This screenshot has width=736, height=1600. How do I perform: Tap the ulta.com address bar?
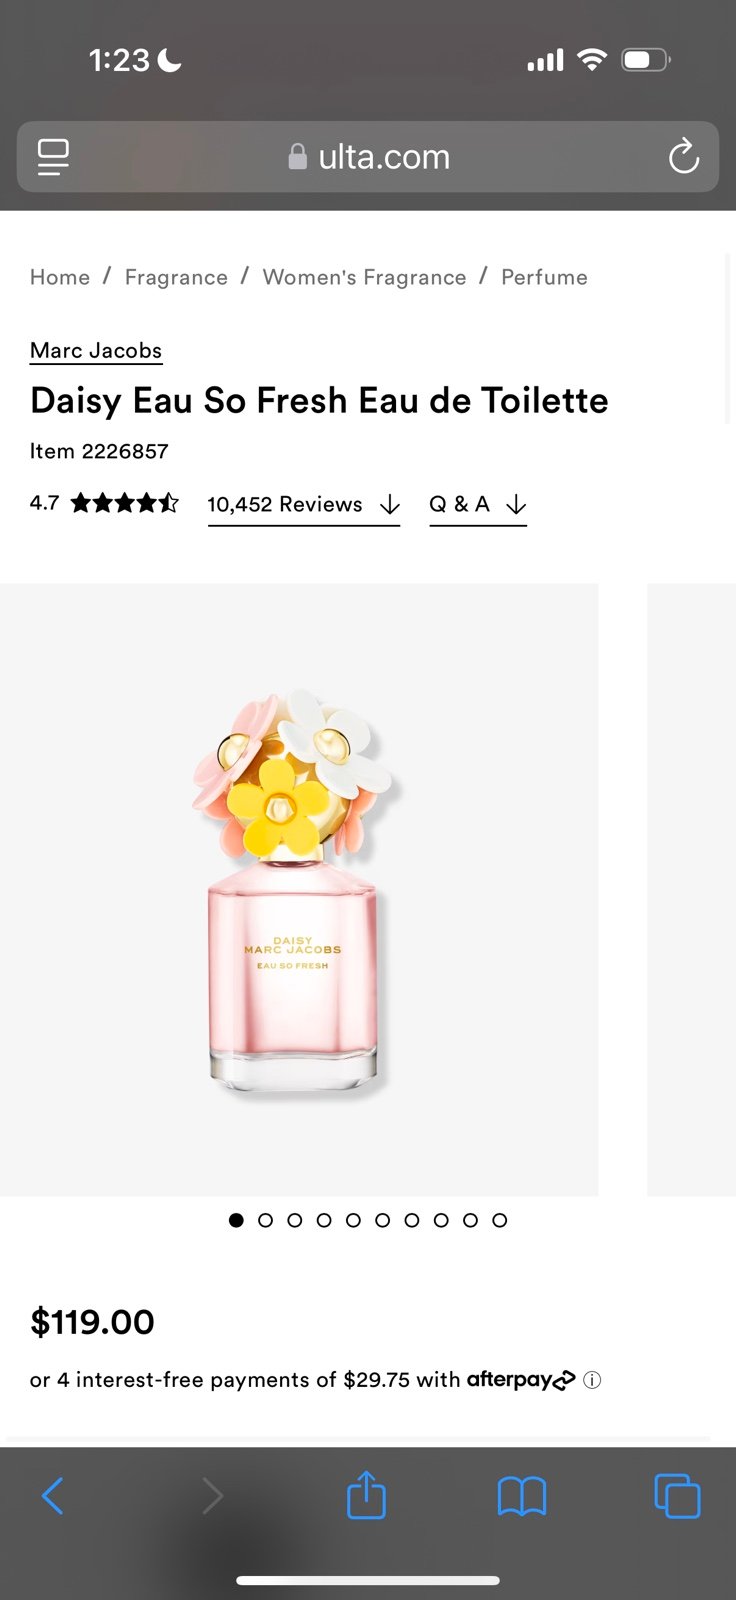(x=368, y=157)
